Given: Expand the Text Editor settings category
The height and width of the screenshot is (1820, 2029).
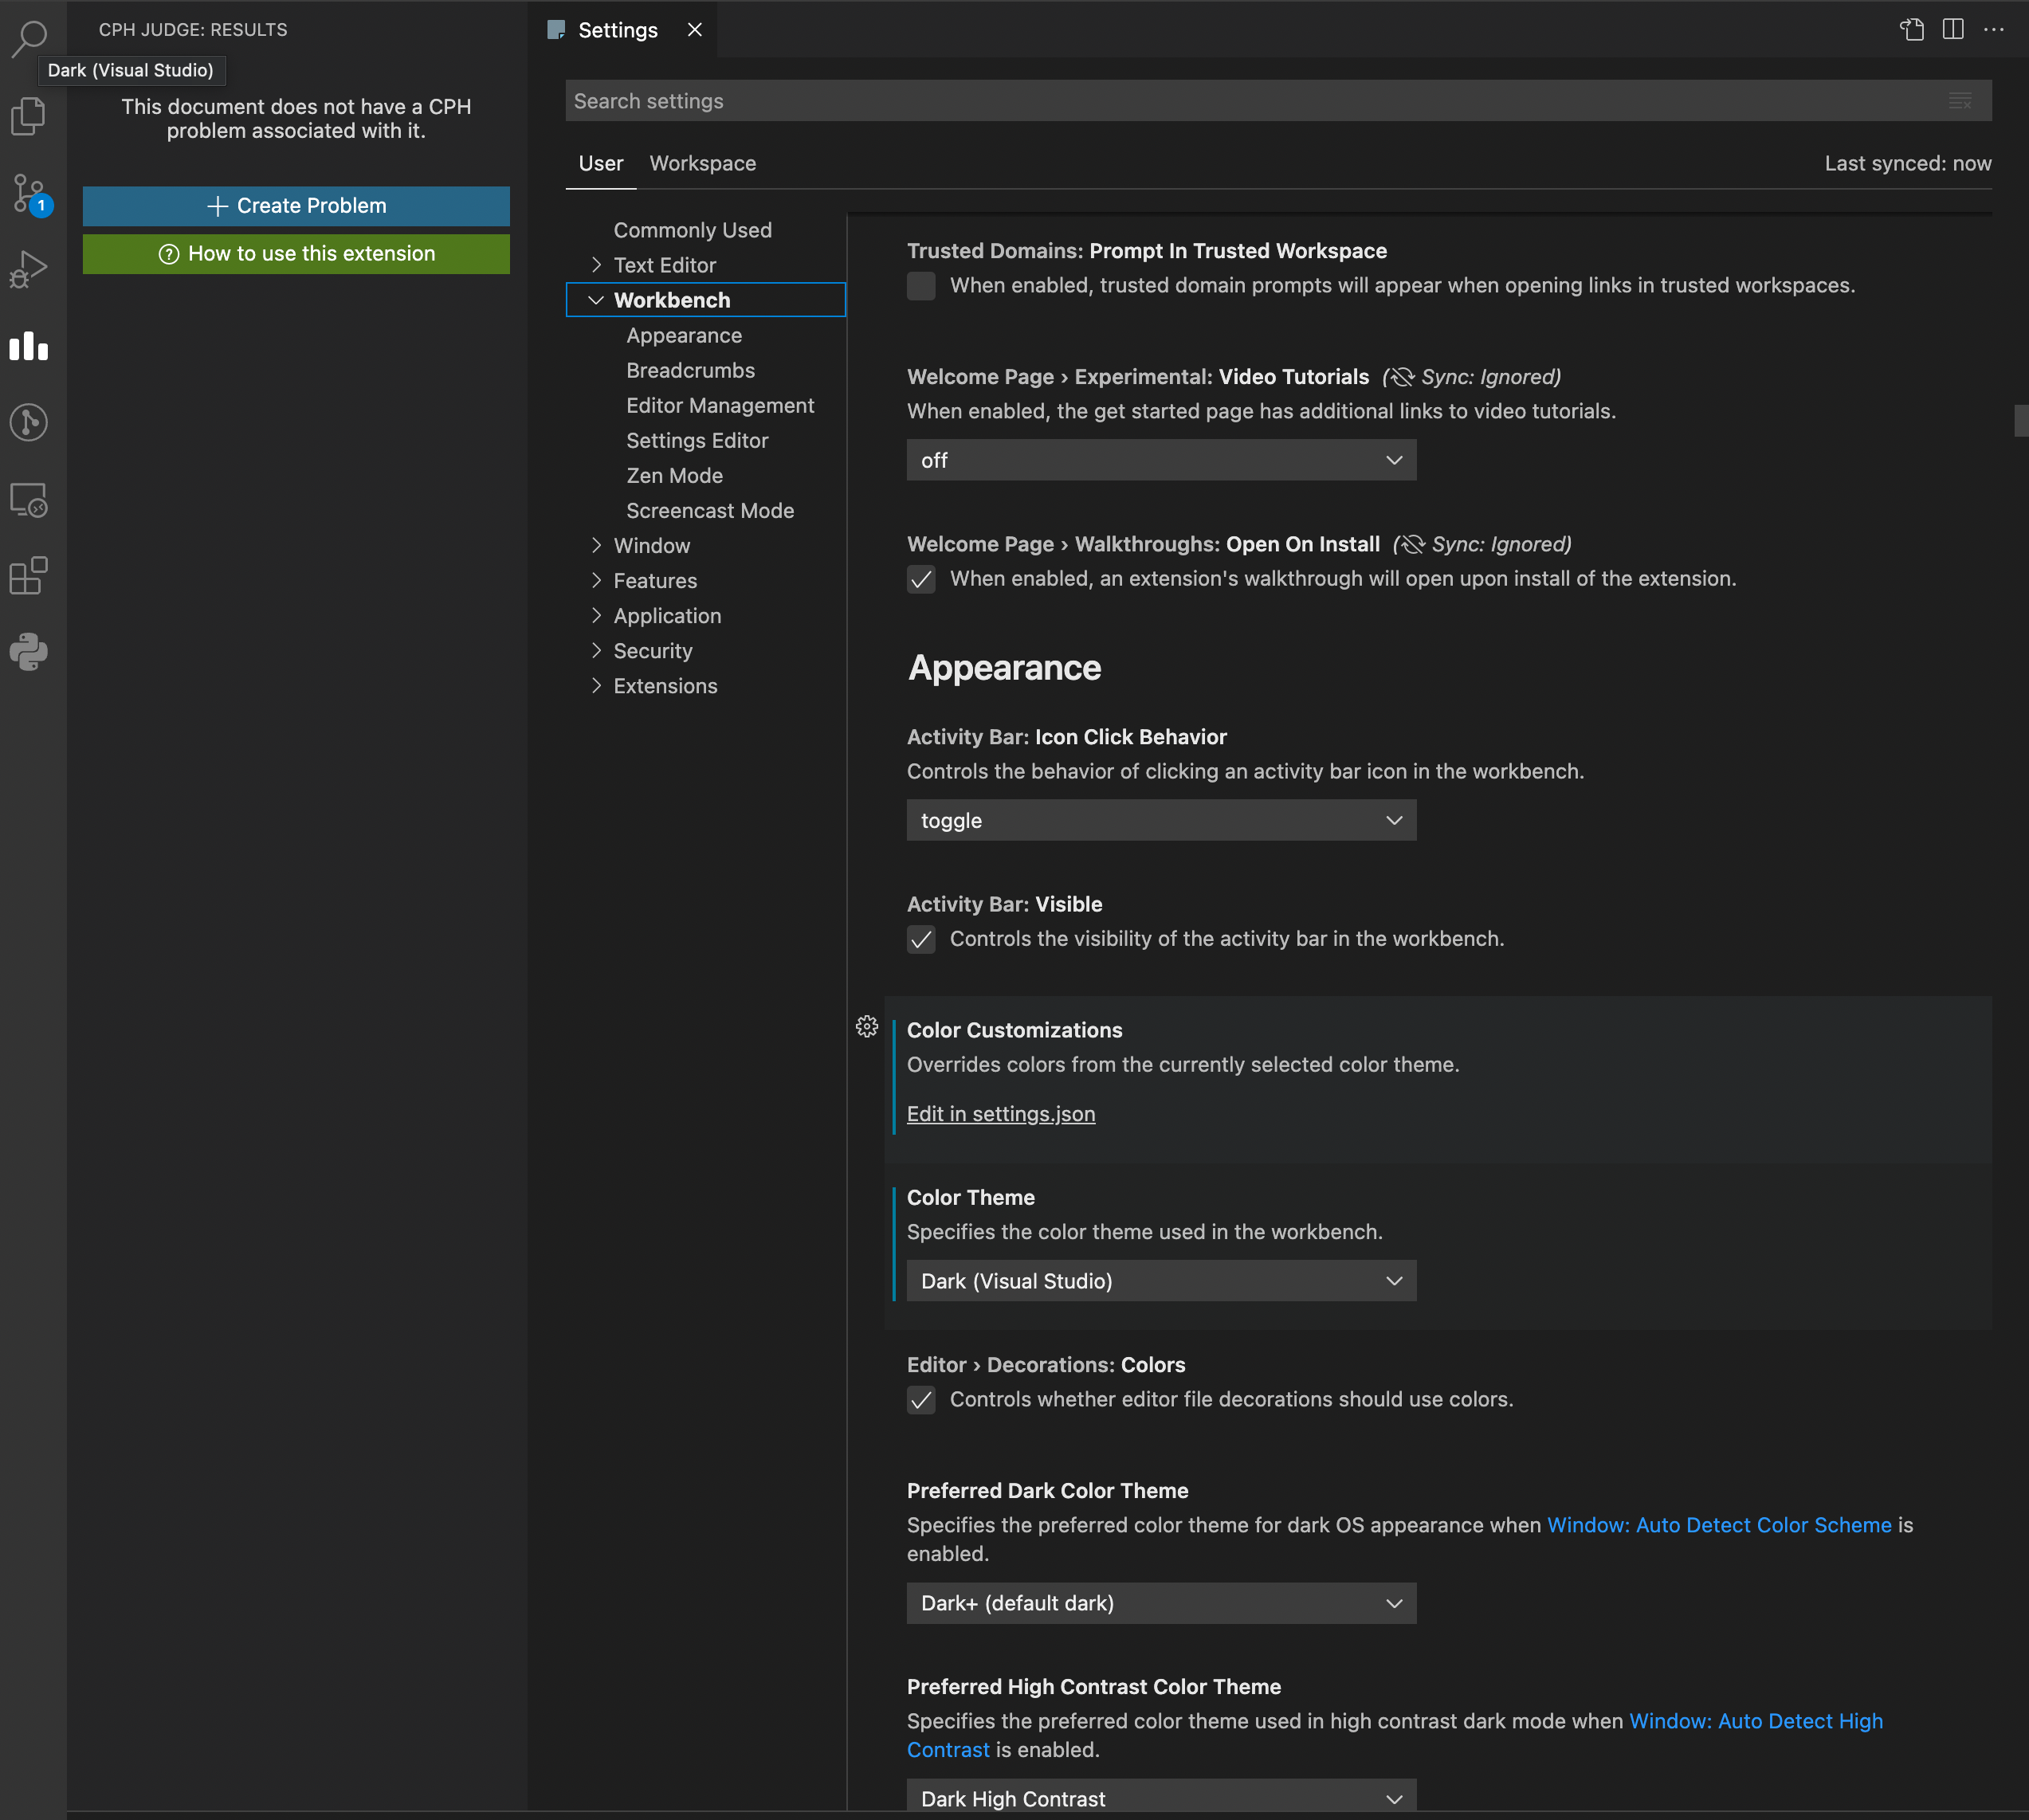Looking at the screenshot, I should coord(664,265).
